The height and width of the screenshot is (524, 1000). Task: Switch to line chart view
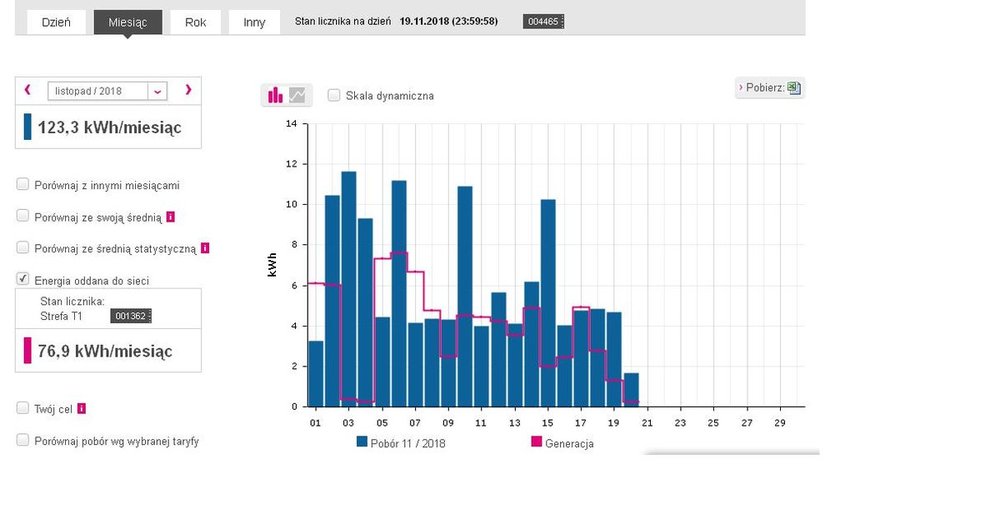[x=298, y=96]
